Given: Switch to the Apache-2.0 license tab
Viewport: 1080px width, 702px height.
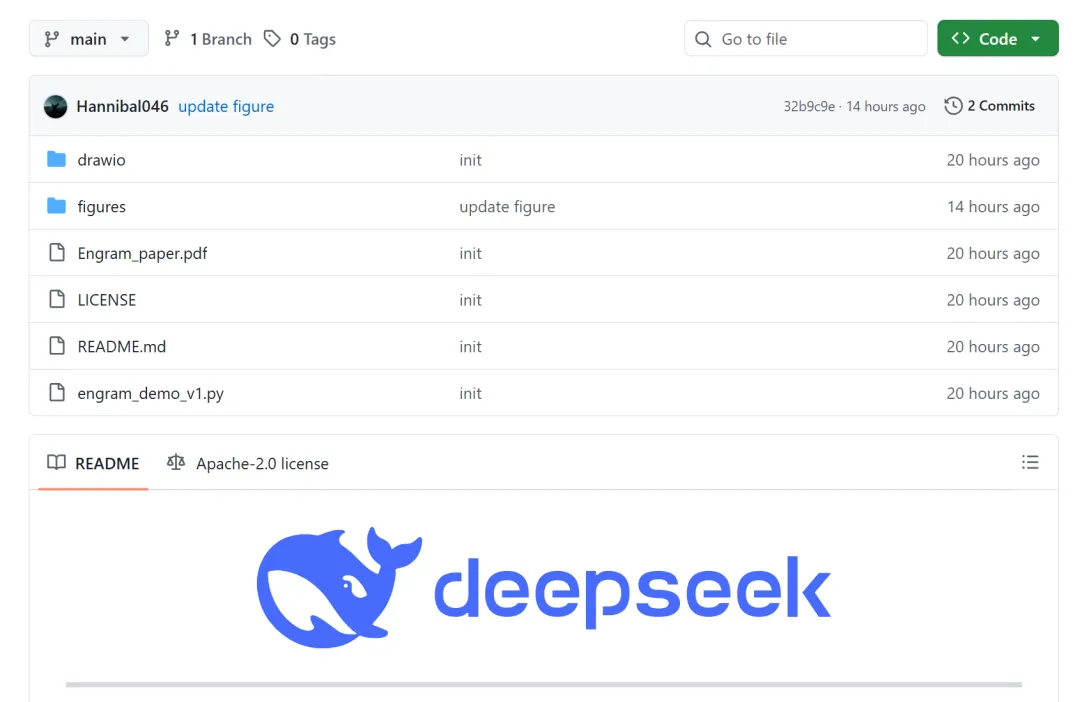Looking at the screenshot, I should pyautogui.click(x=248, y=463).
